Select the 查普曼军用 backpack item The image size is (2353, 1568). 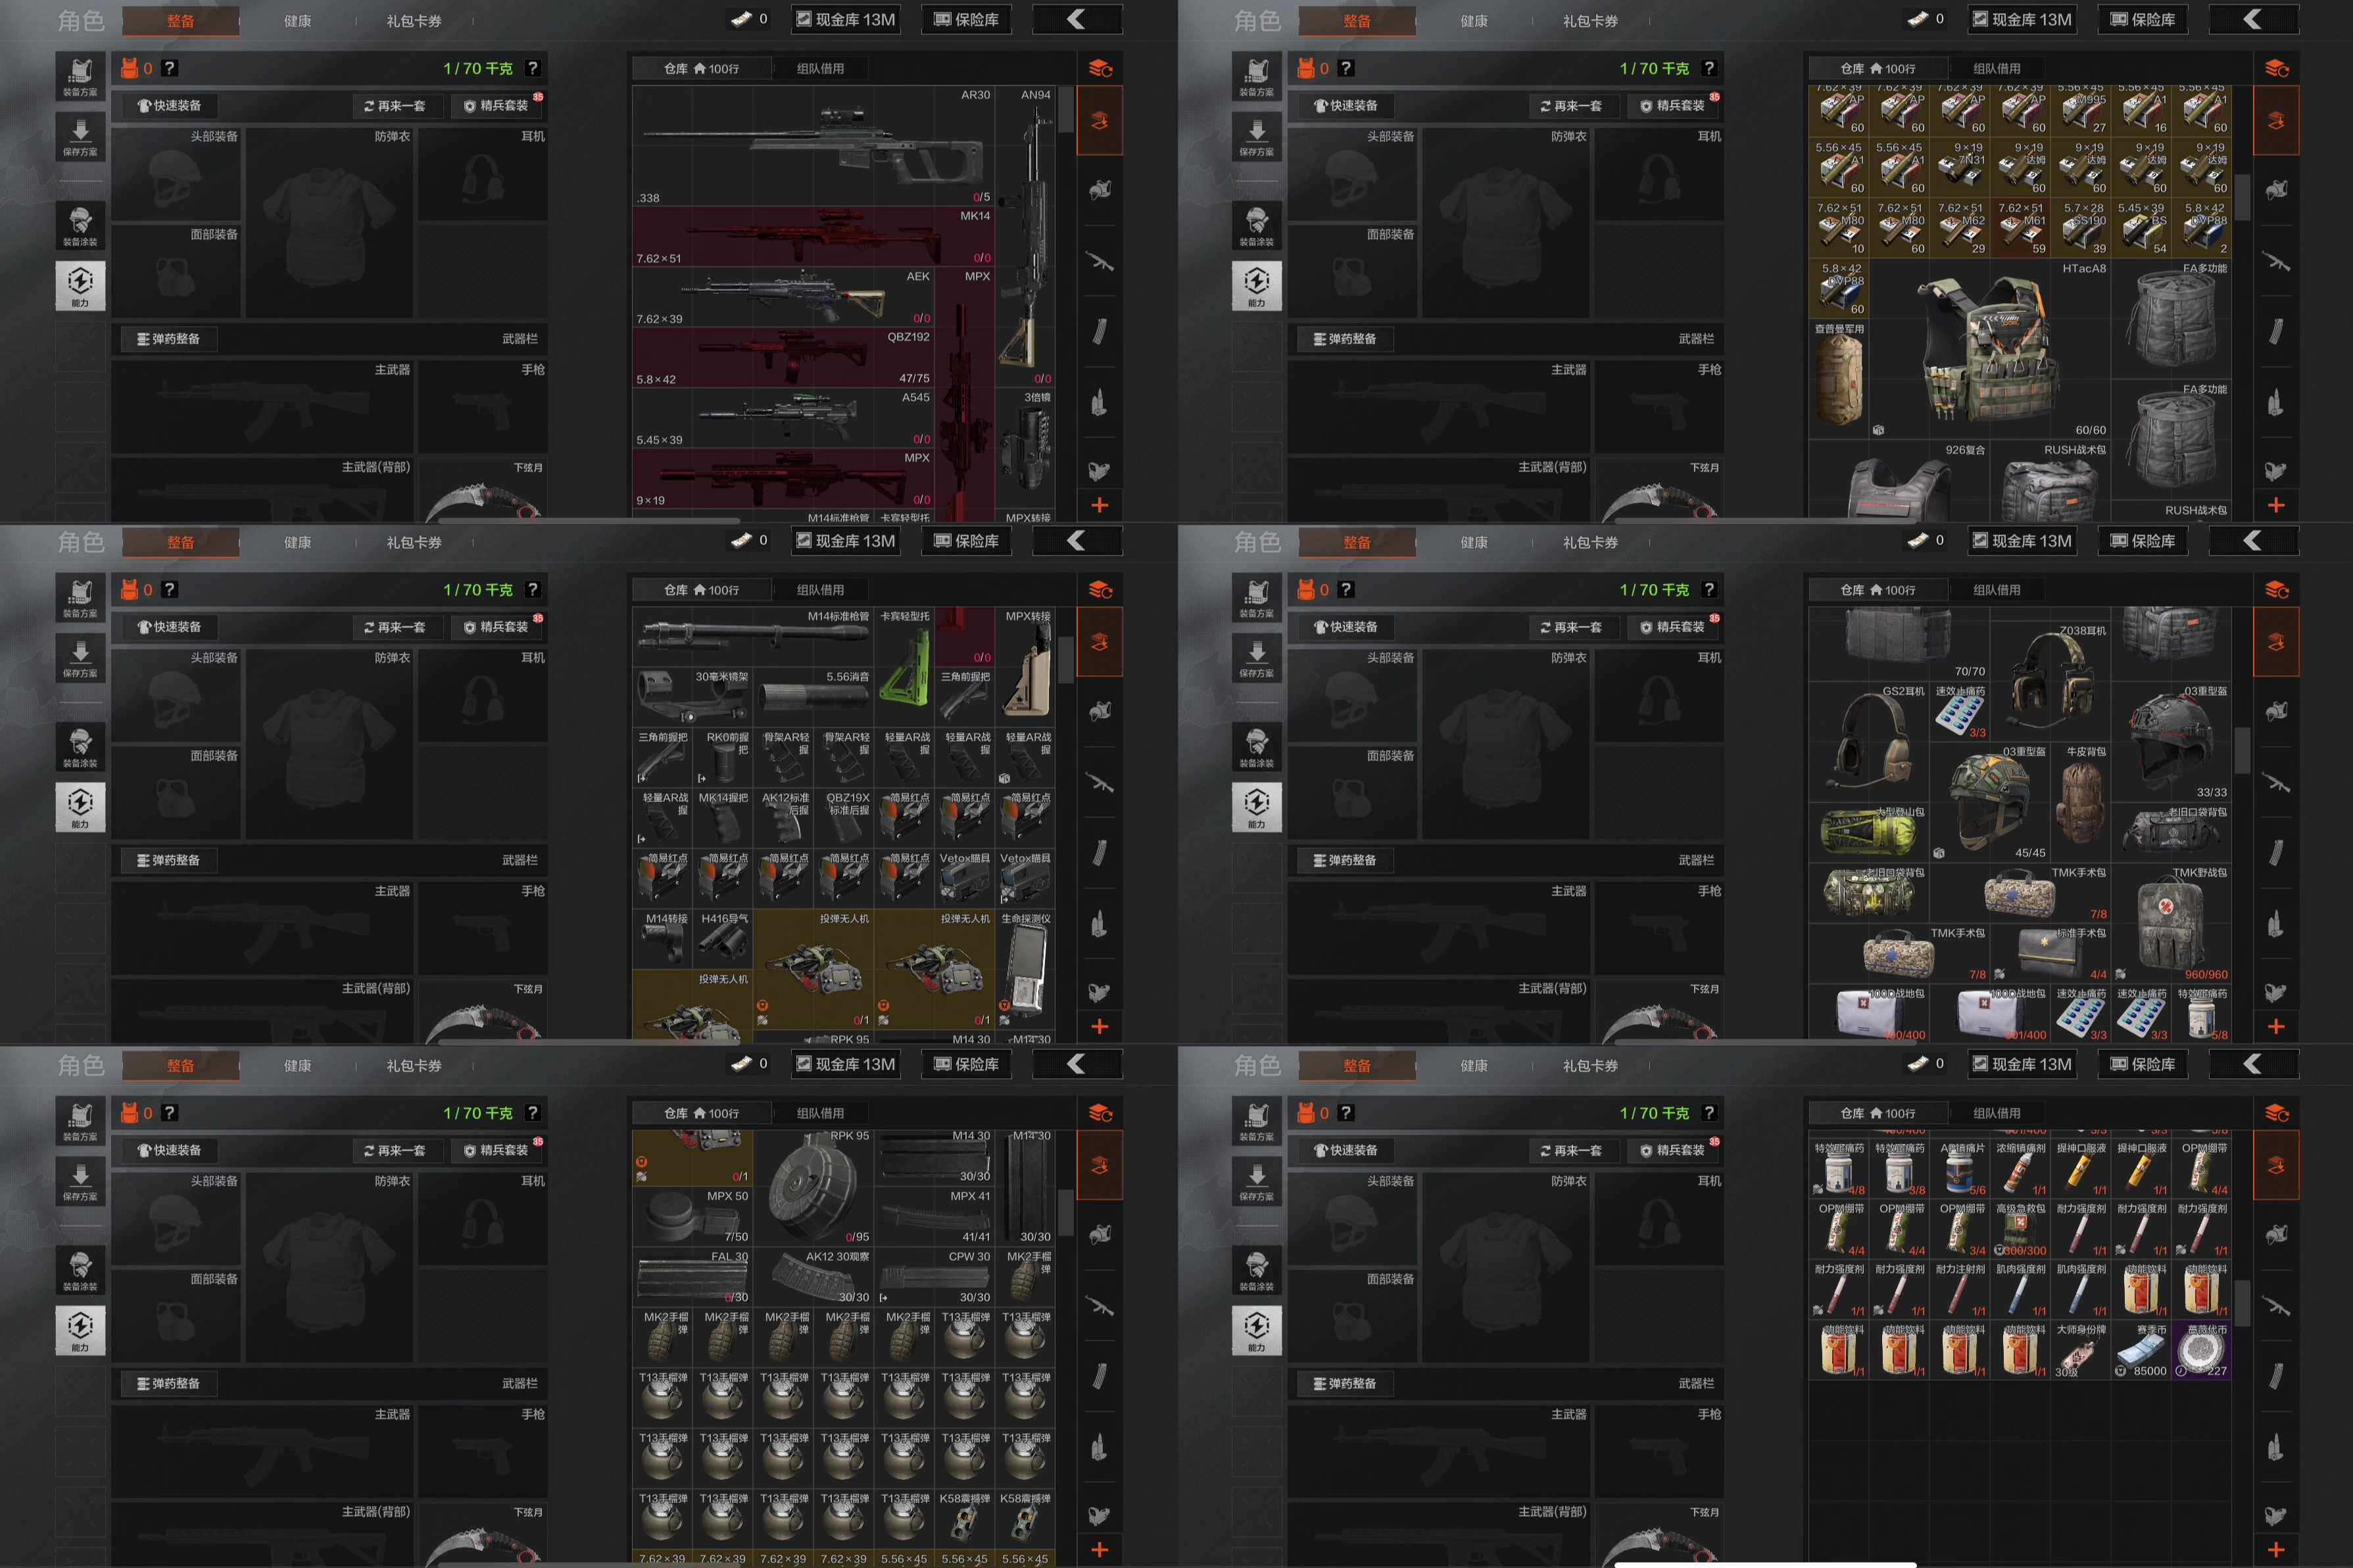[1839, 380]
